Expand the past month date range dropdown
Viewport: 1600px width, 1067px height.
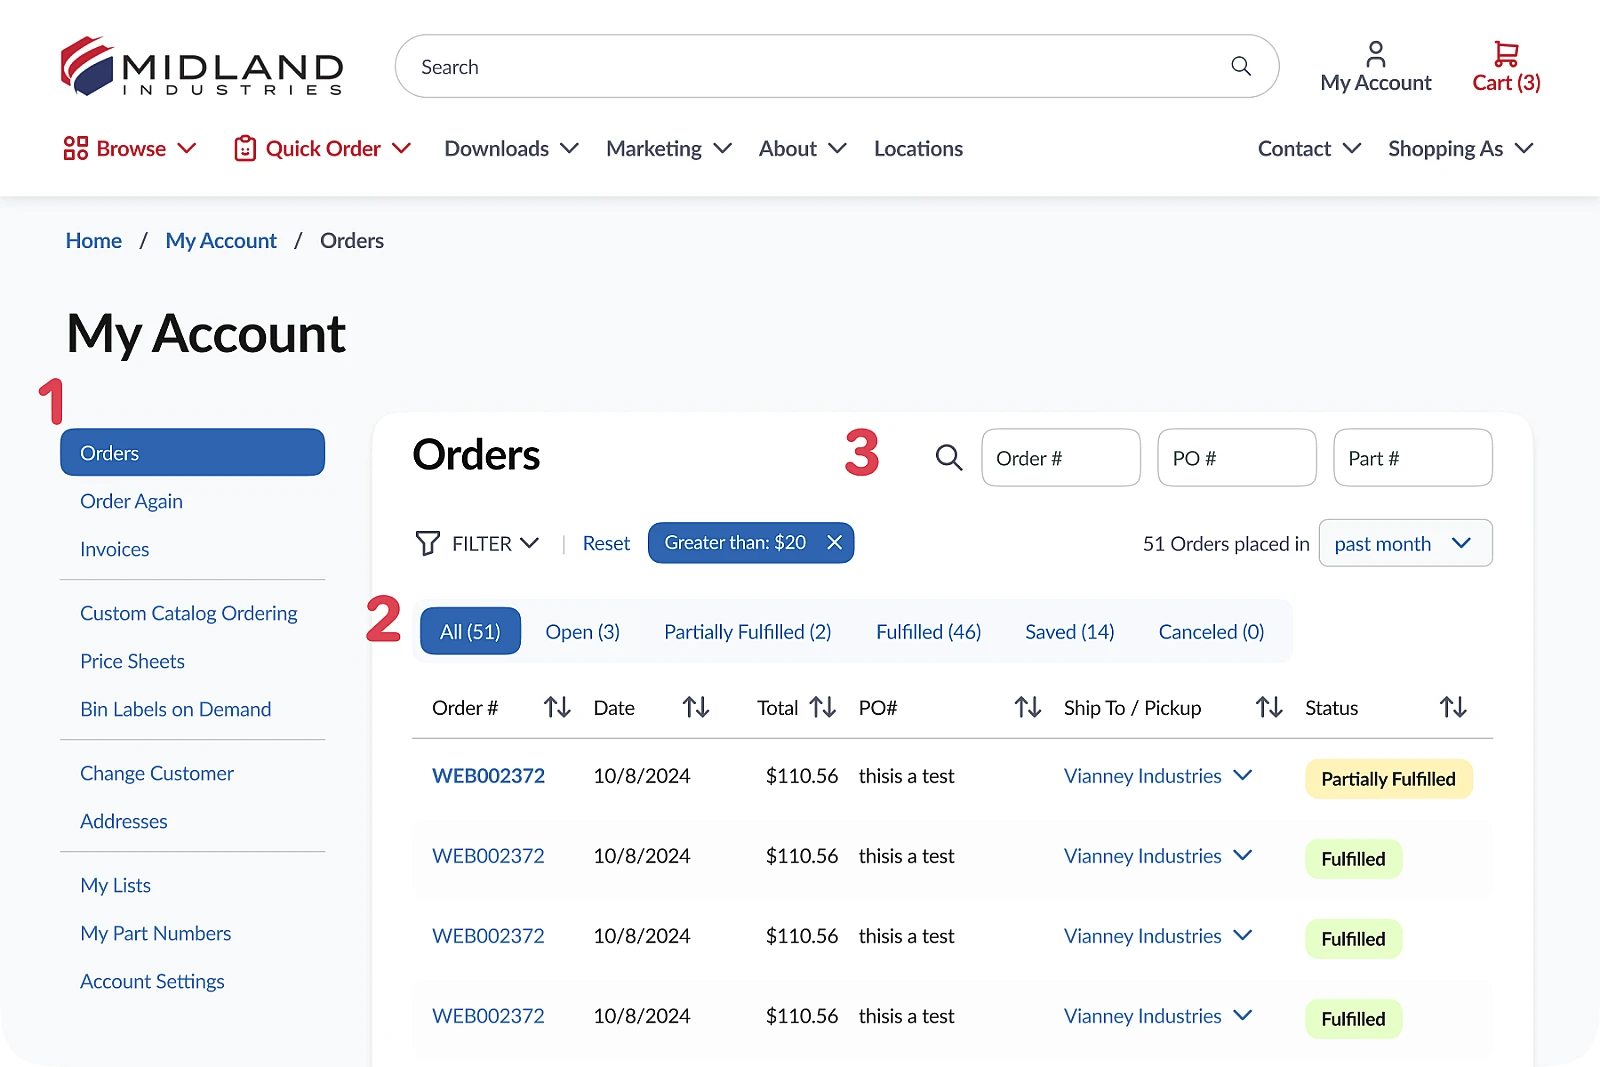[1405, 543]
